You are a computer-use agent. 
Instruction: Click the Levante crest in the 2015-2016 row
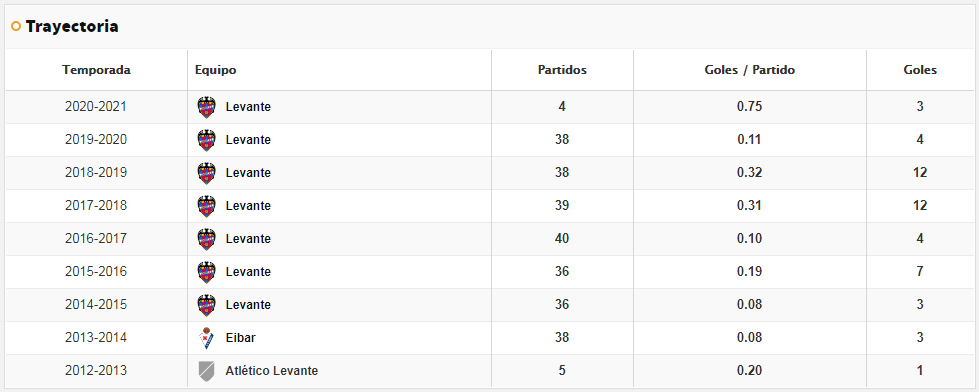point(206,272)
